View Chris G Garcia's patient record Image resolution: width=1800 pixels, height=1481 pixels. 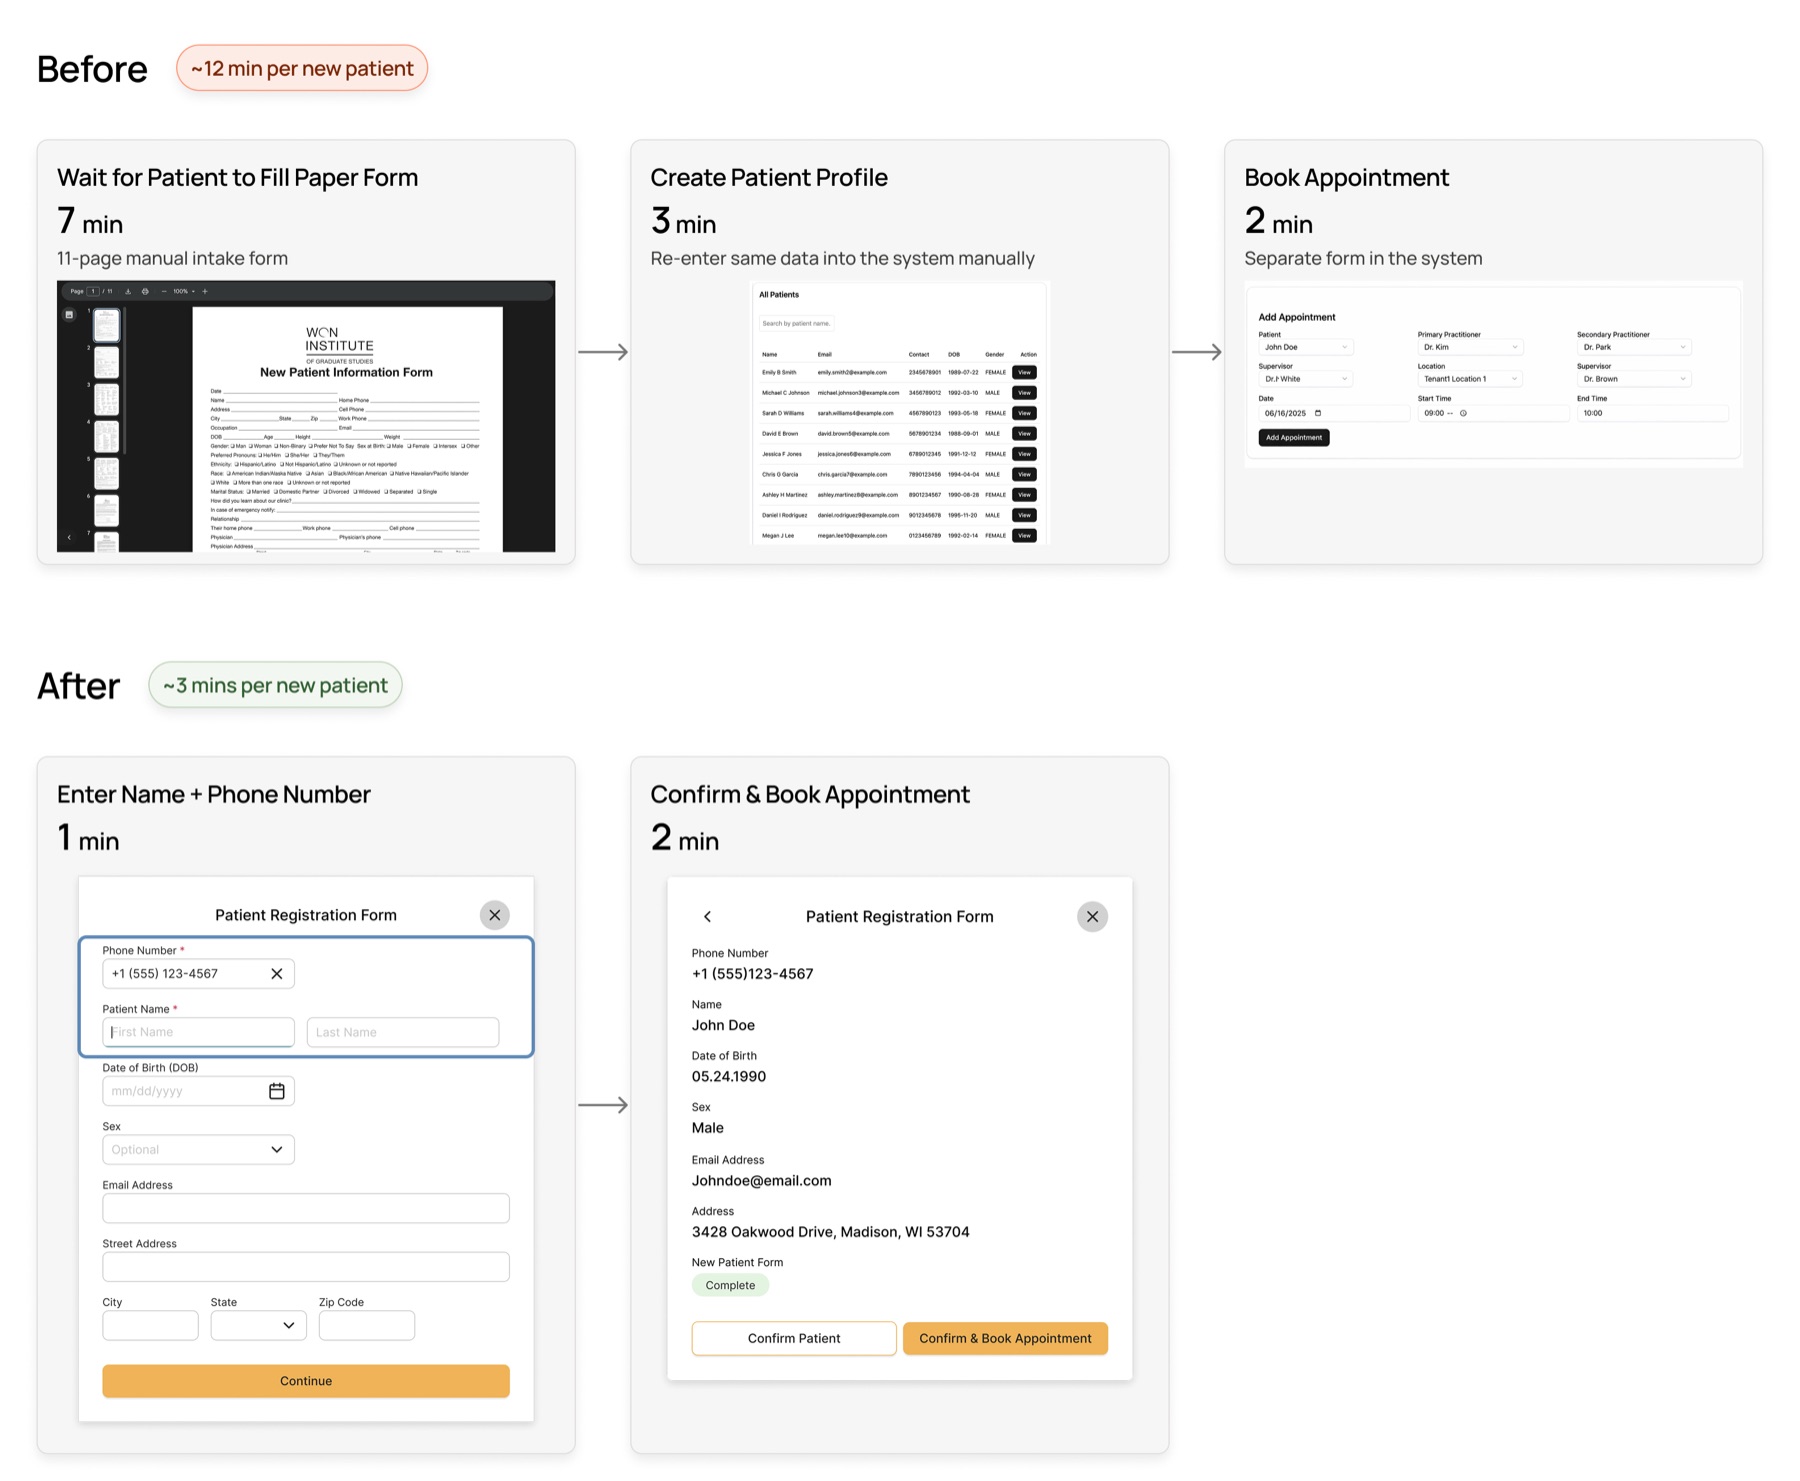pos(1024,474)
